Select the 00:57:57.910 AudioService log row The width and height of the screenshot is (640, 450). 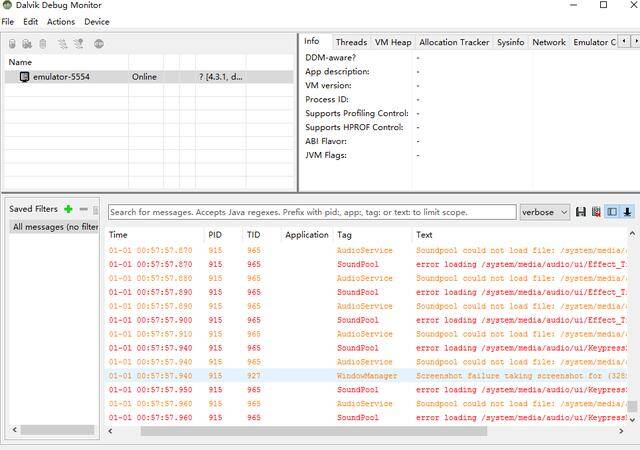point(367,334)
